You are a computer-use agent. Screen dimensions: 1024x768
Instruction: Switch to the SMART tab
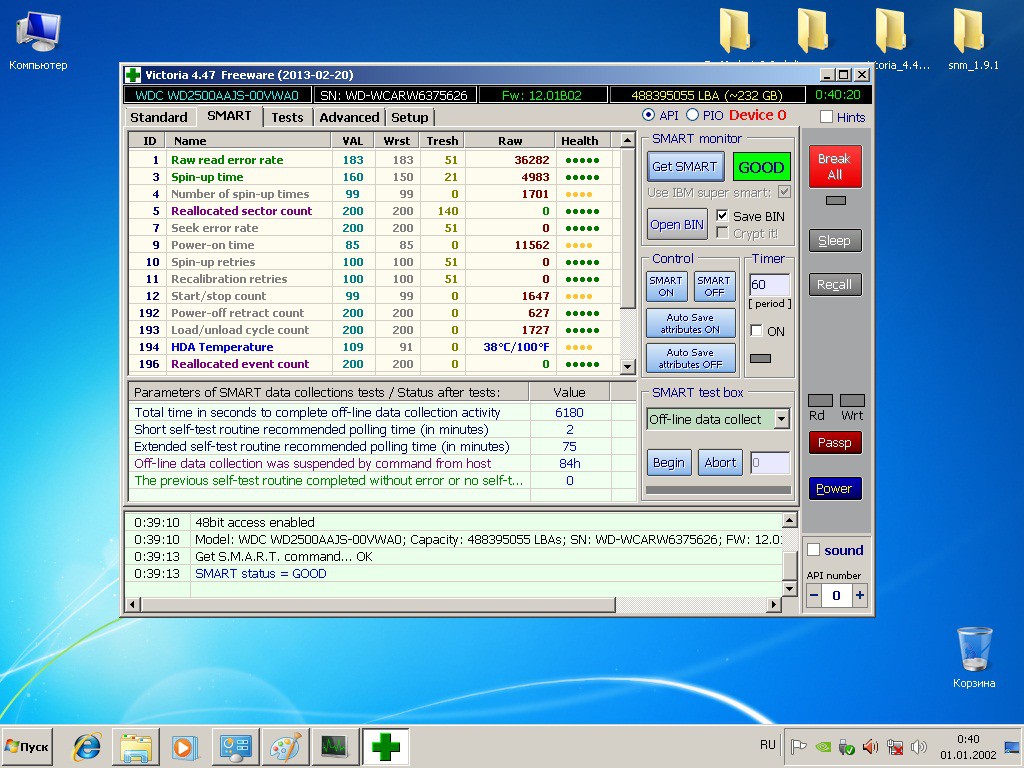tap(229, 116)
